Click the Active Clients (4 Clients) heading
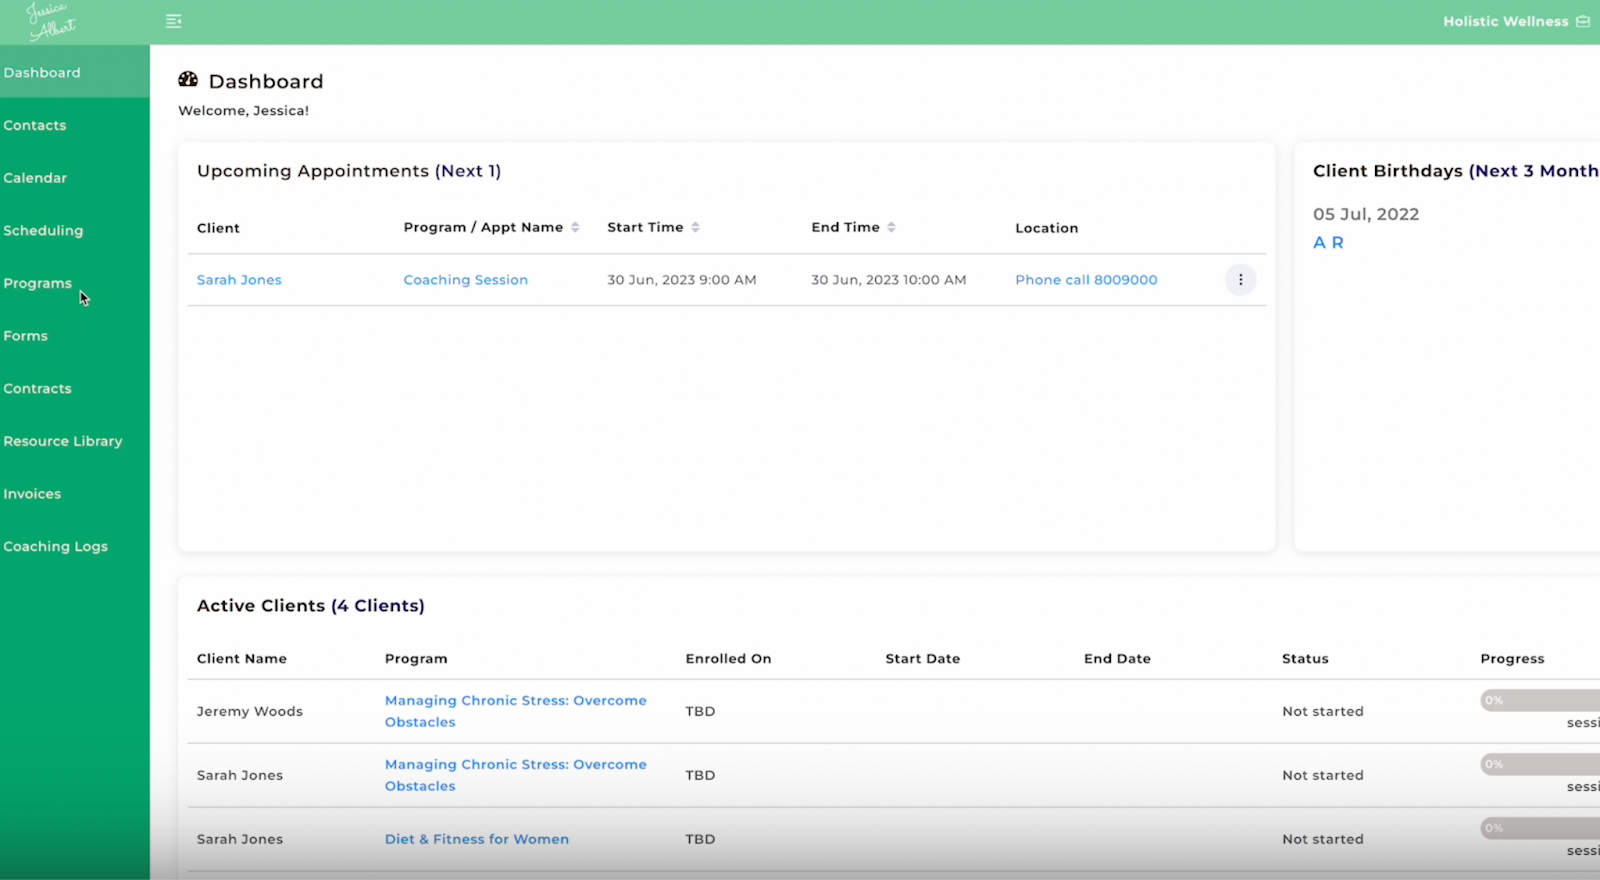The image size is (1600, 880). coord(311,606)
